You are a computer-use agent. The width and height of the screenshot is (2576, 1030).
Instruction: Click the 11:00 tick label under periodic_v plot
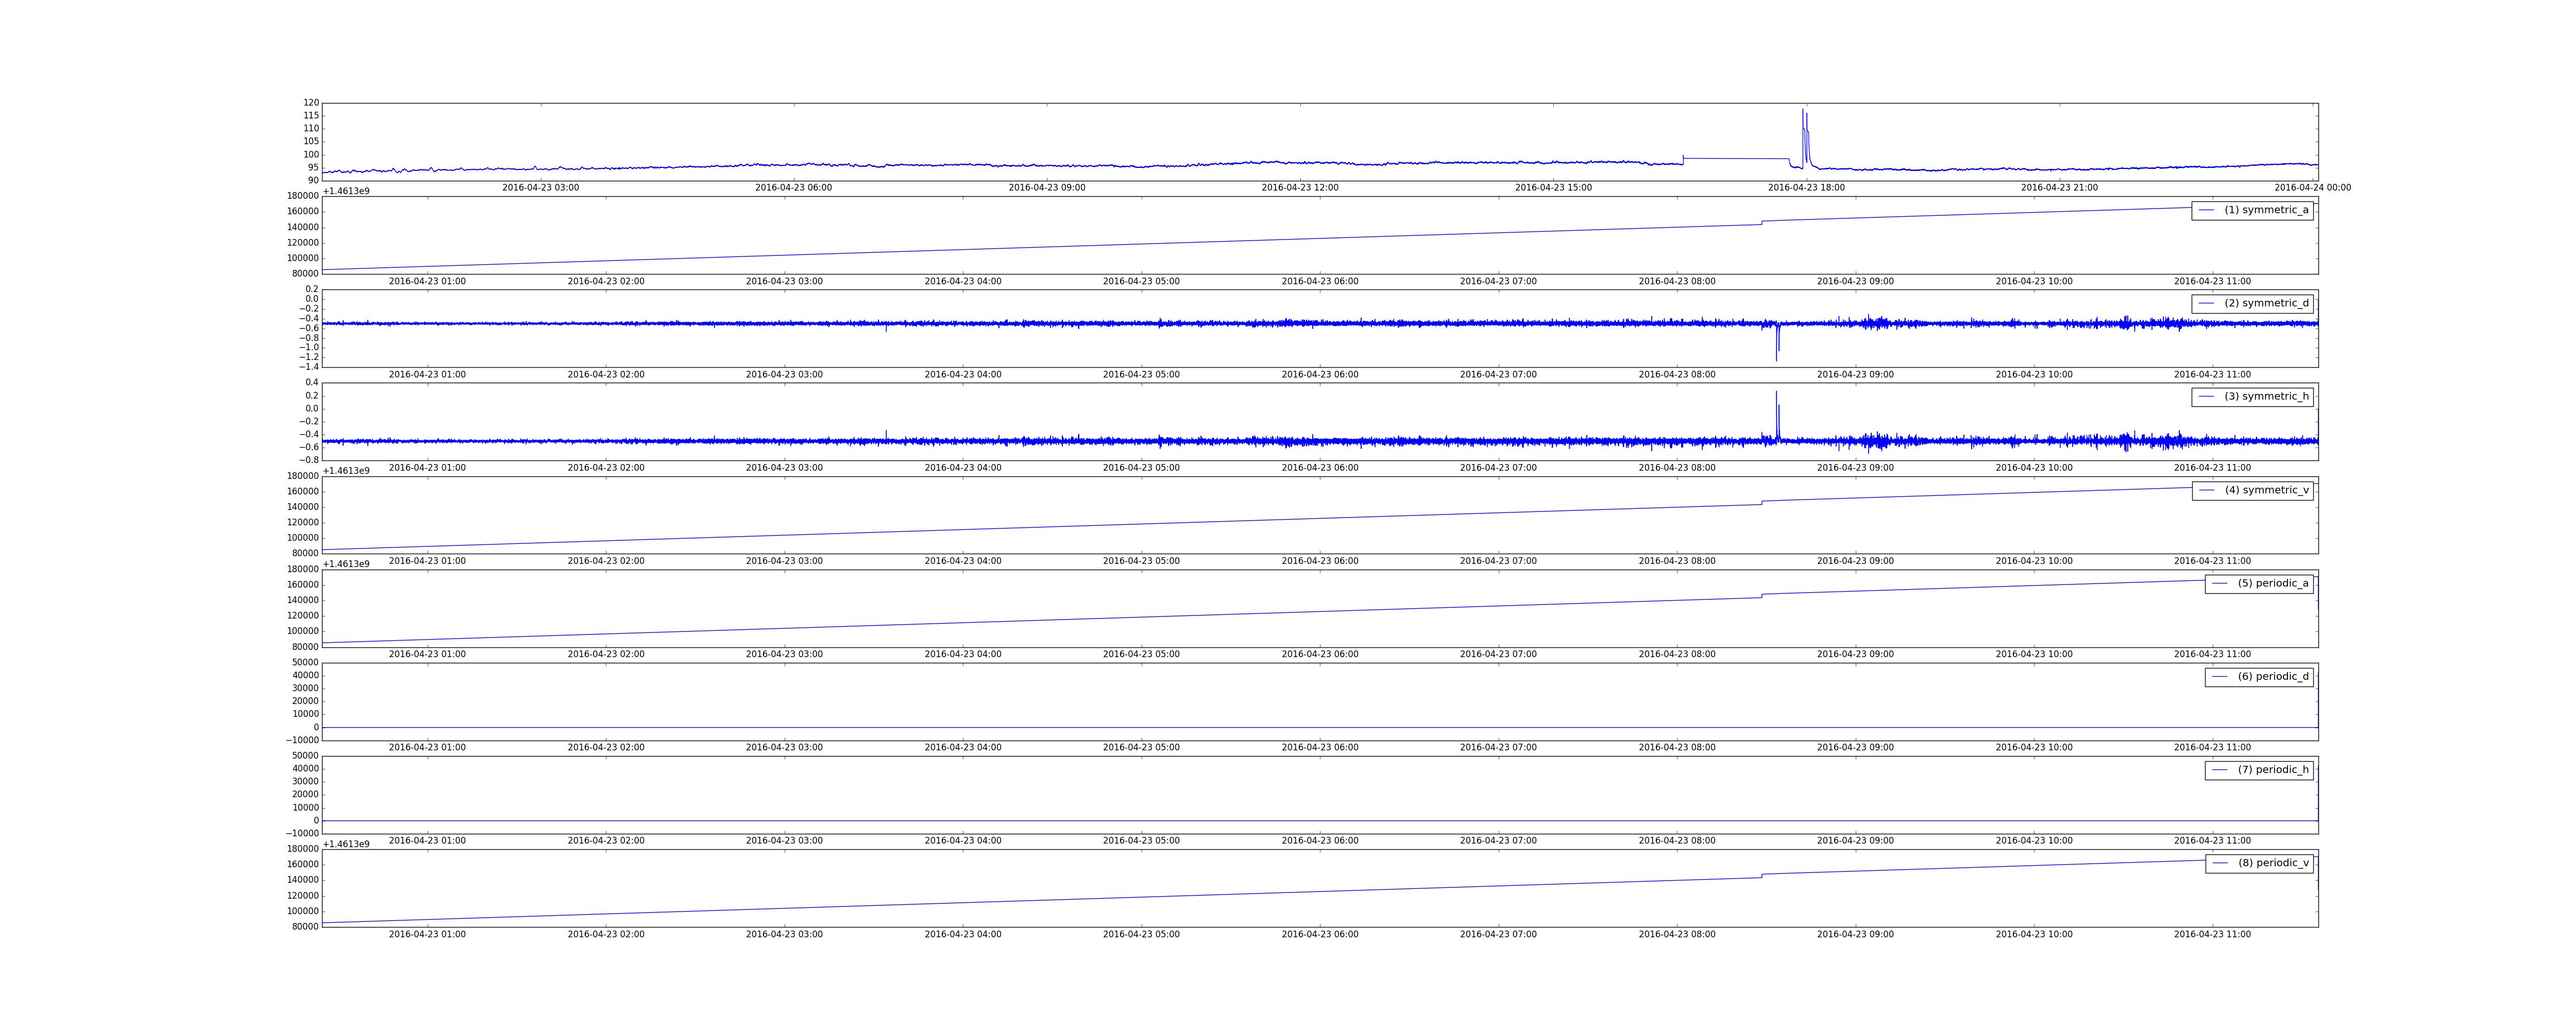pos(2213,935)
